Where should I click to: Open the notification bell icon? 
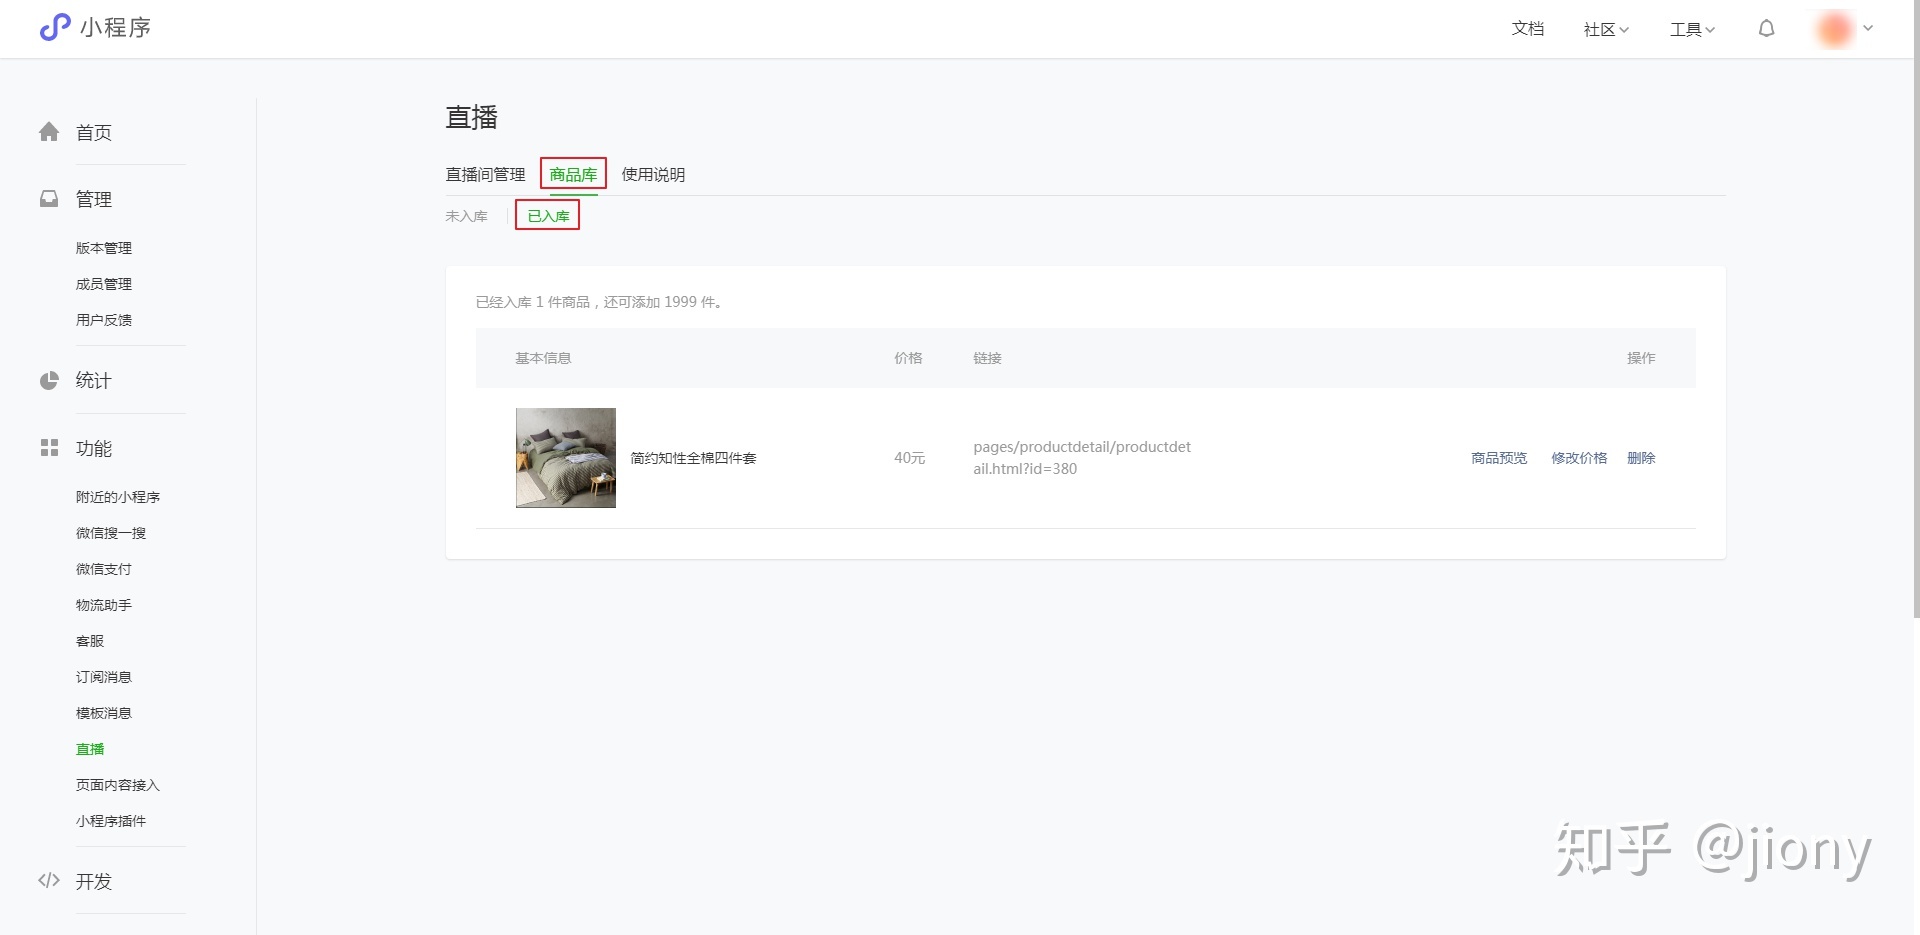(x=1766, y=29)
